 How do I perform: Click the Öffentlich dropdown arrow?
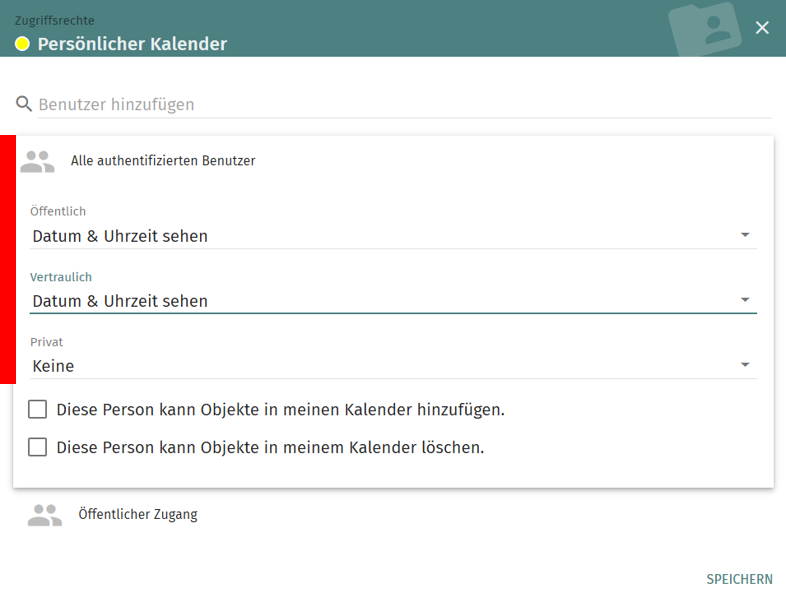click(745, 235)
